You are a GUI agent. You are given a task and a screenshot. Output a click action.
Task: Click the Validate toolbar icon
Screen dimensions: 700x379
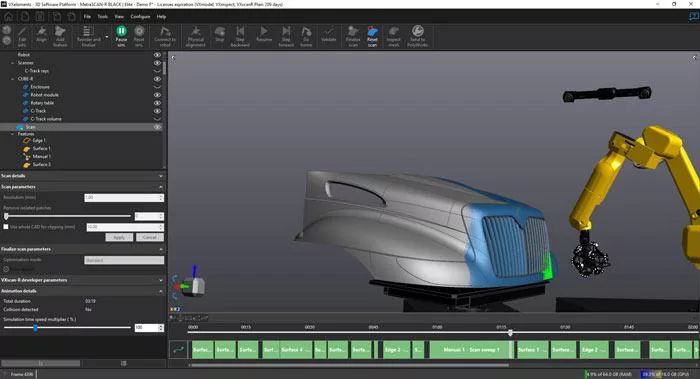pyautogui.click(x=329, y=34)
